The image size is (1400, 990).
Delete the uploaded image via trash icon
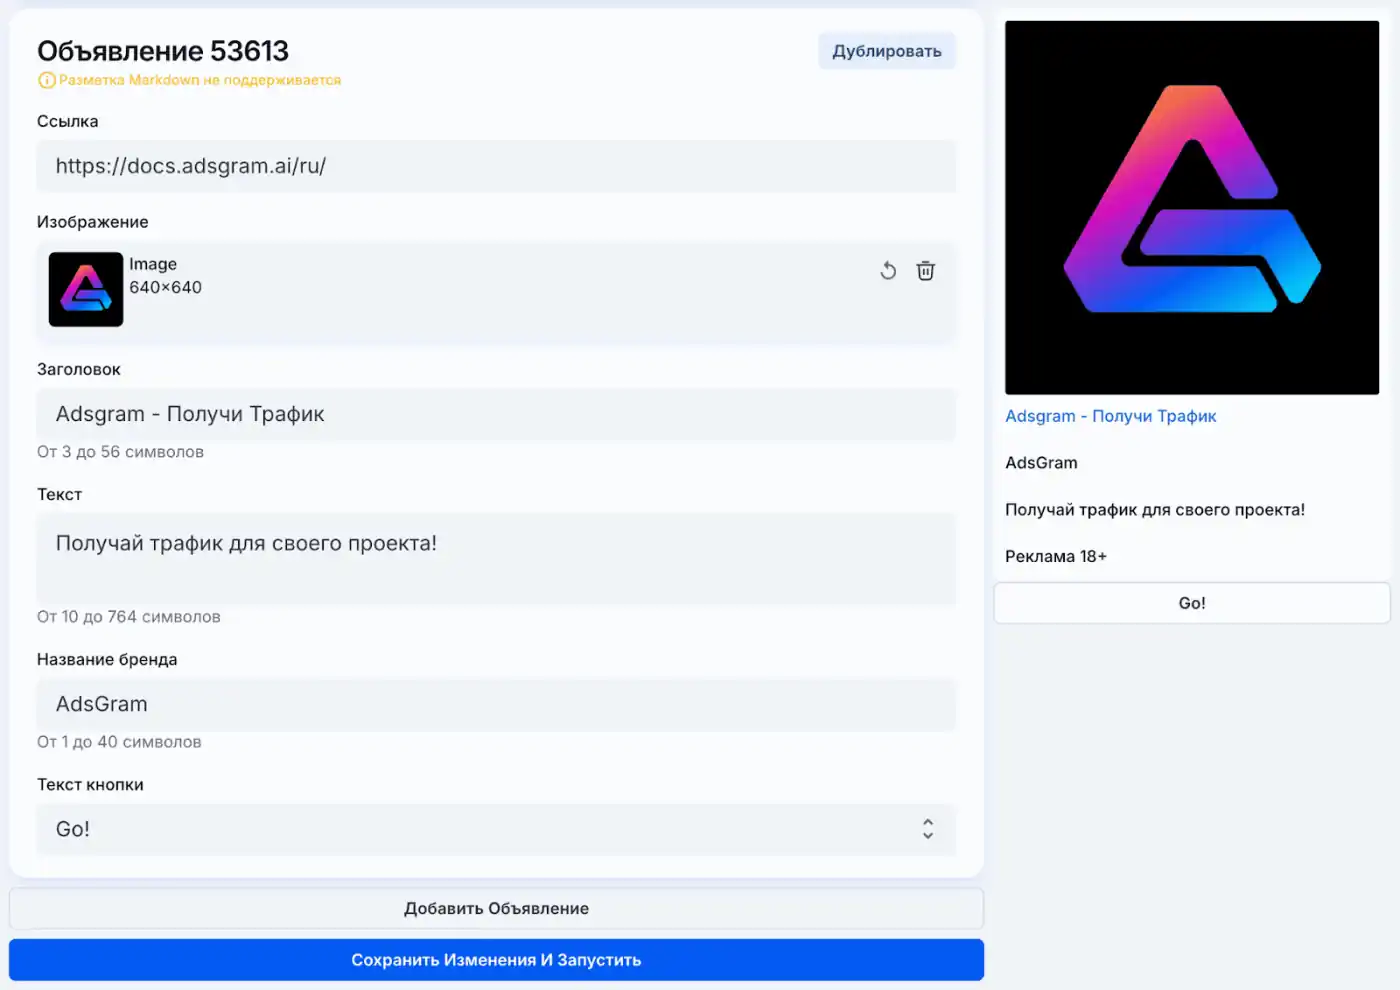point(926,271)
